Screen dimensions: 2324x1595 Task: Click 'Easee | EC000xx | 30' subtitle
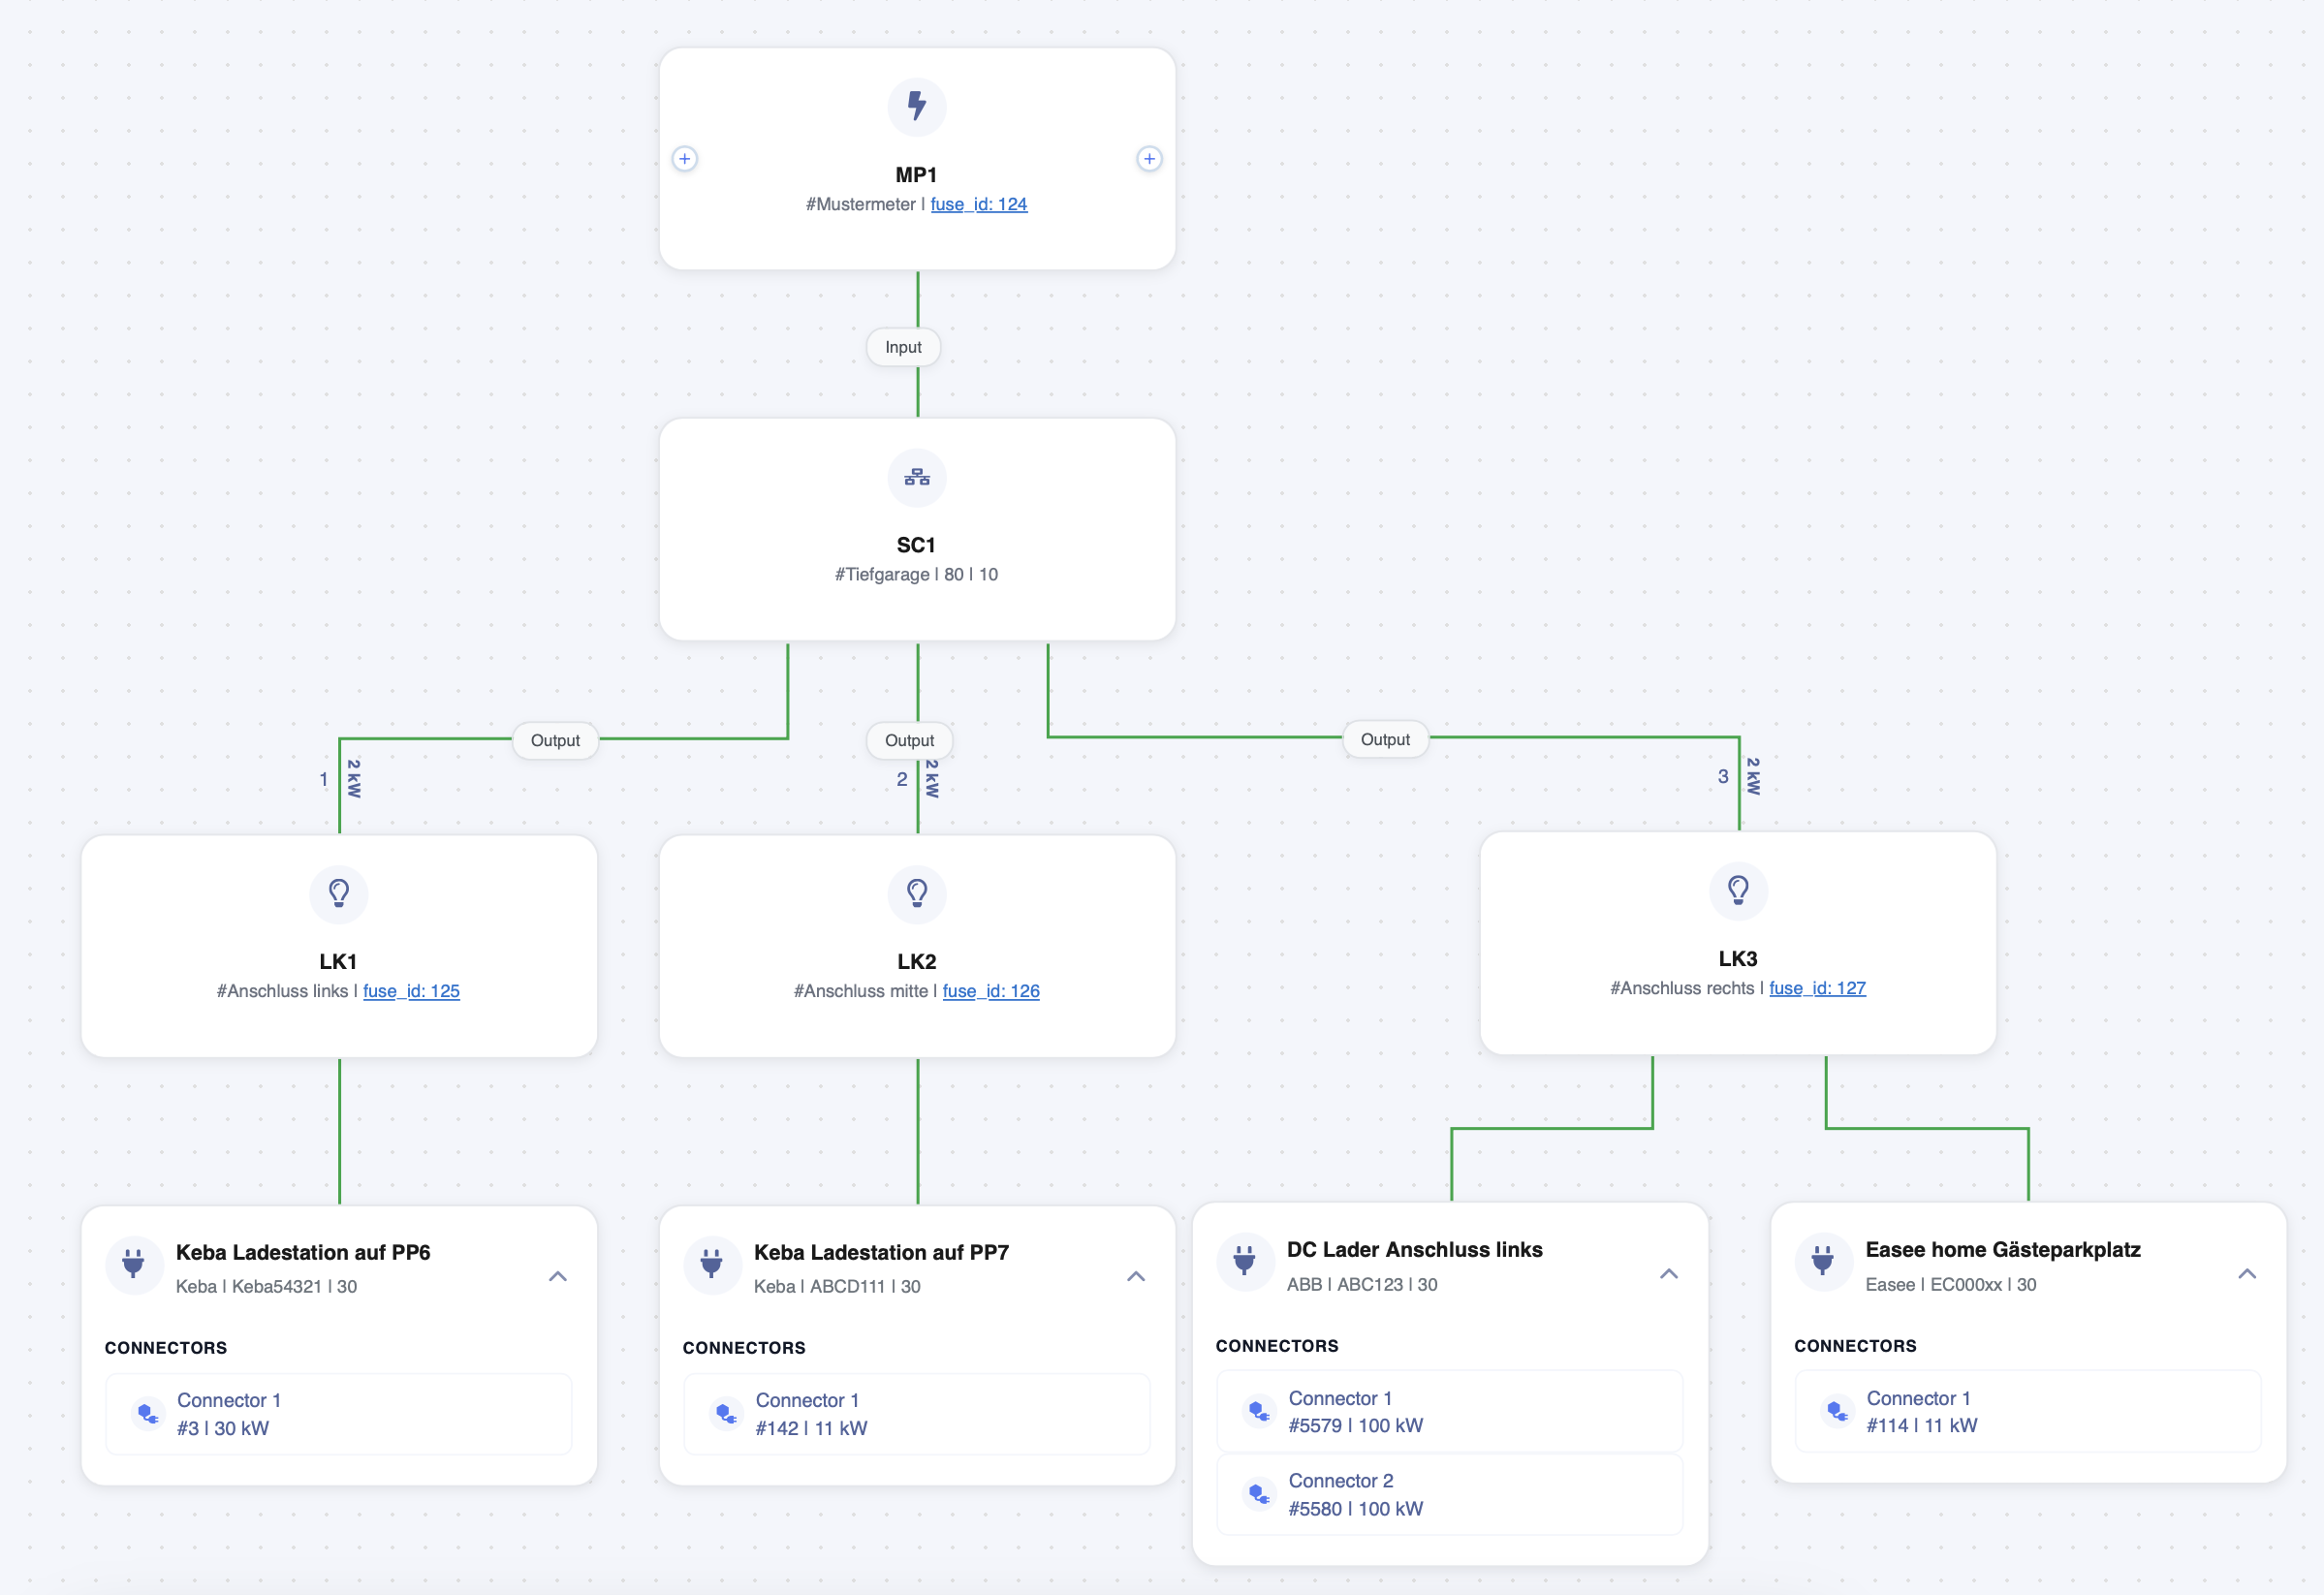tap(1950, 1284)
